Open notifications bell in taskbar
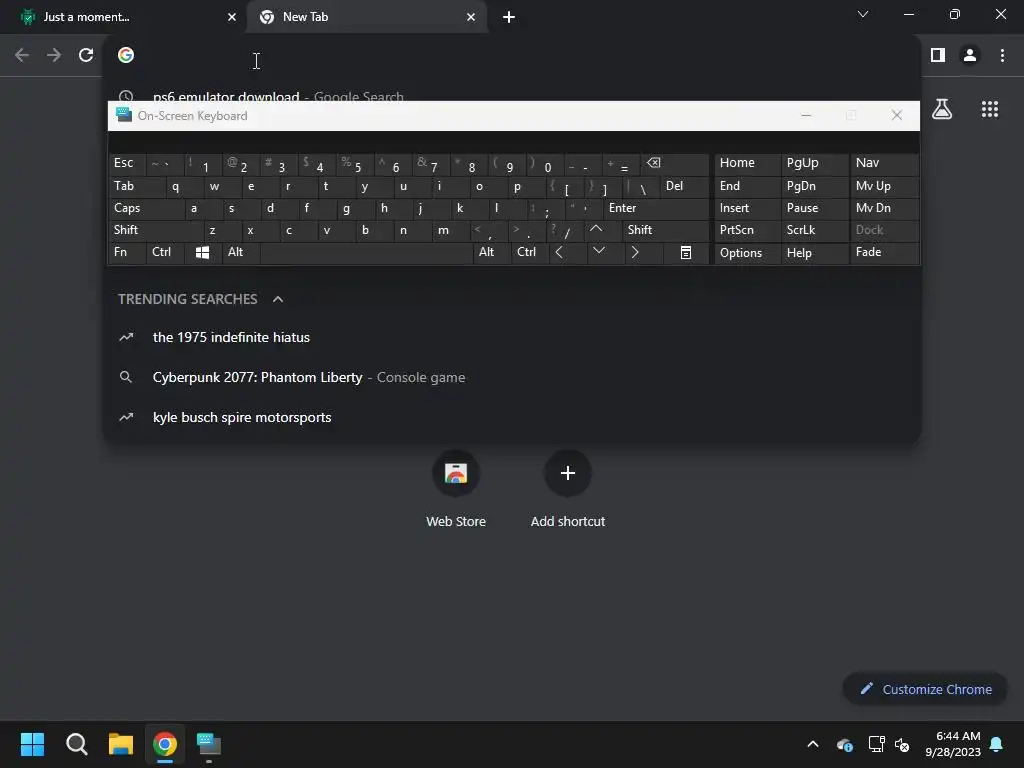1024x768 pixels. (997, 744)
